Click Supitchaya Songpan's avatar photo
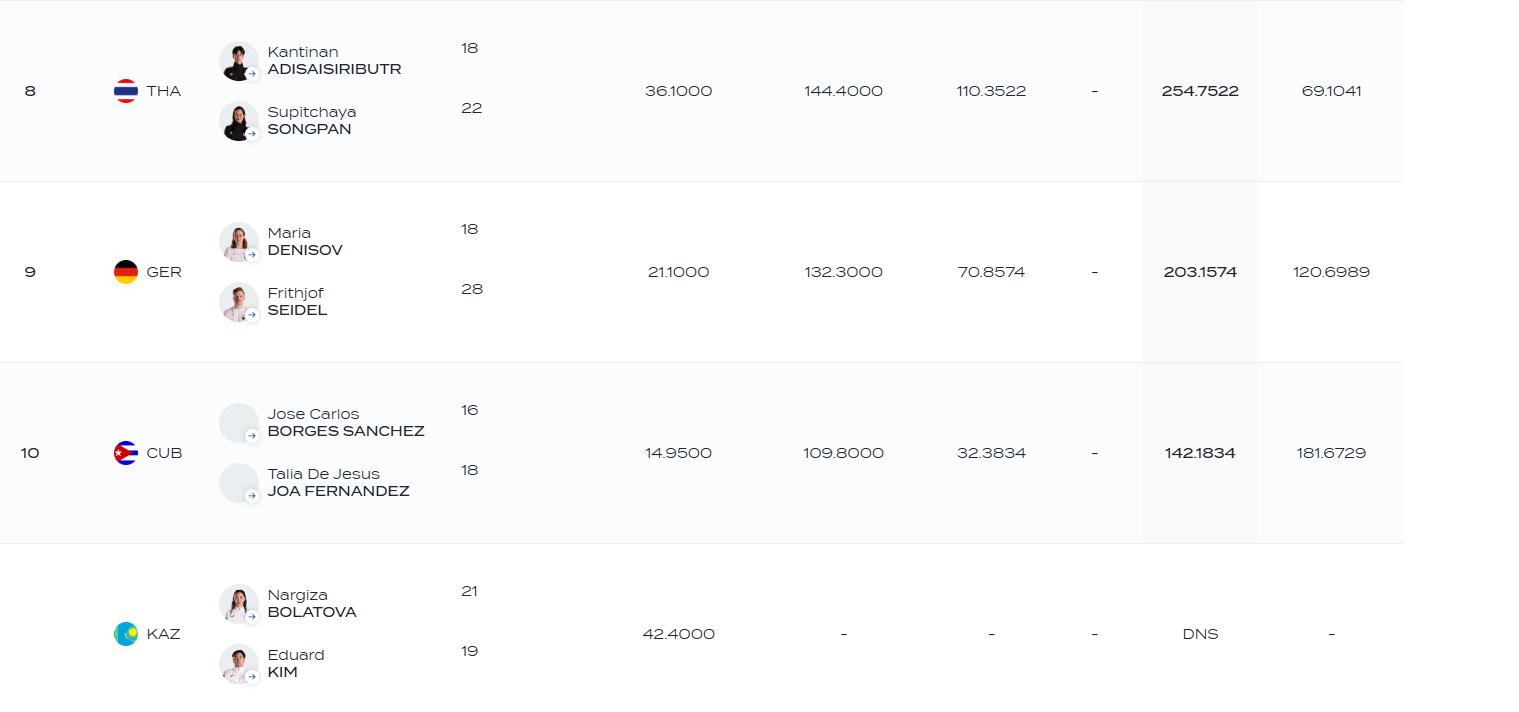 [x=239, y=121]
